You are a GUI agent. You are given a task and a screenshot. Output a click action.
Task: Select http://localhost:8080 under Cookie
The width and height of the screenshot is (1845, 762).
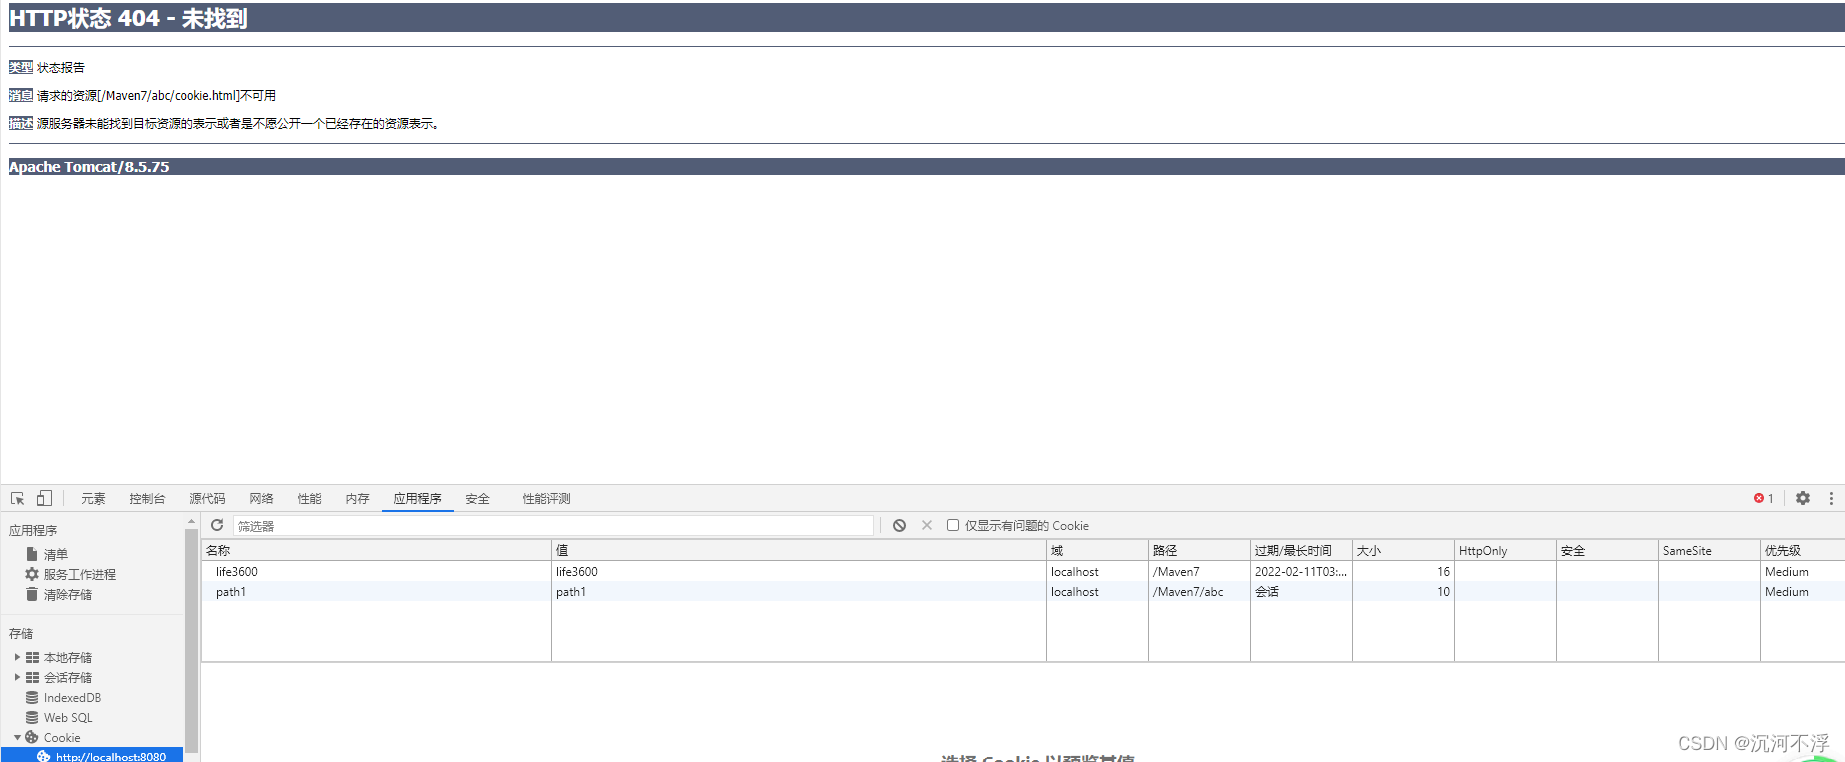(111, 756)
